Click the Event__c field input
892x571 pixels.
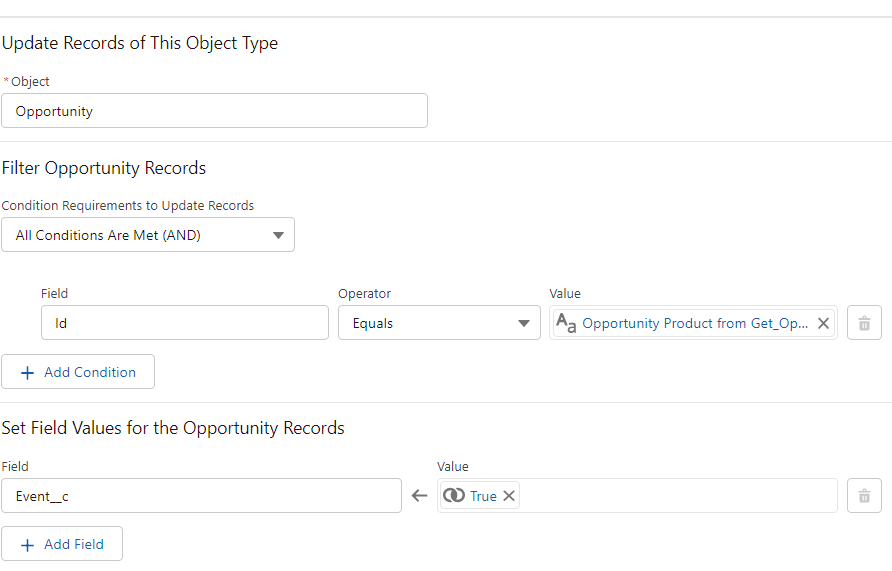201,496
